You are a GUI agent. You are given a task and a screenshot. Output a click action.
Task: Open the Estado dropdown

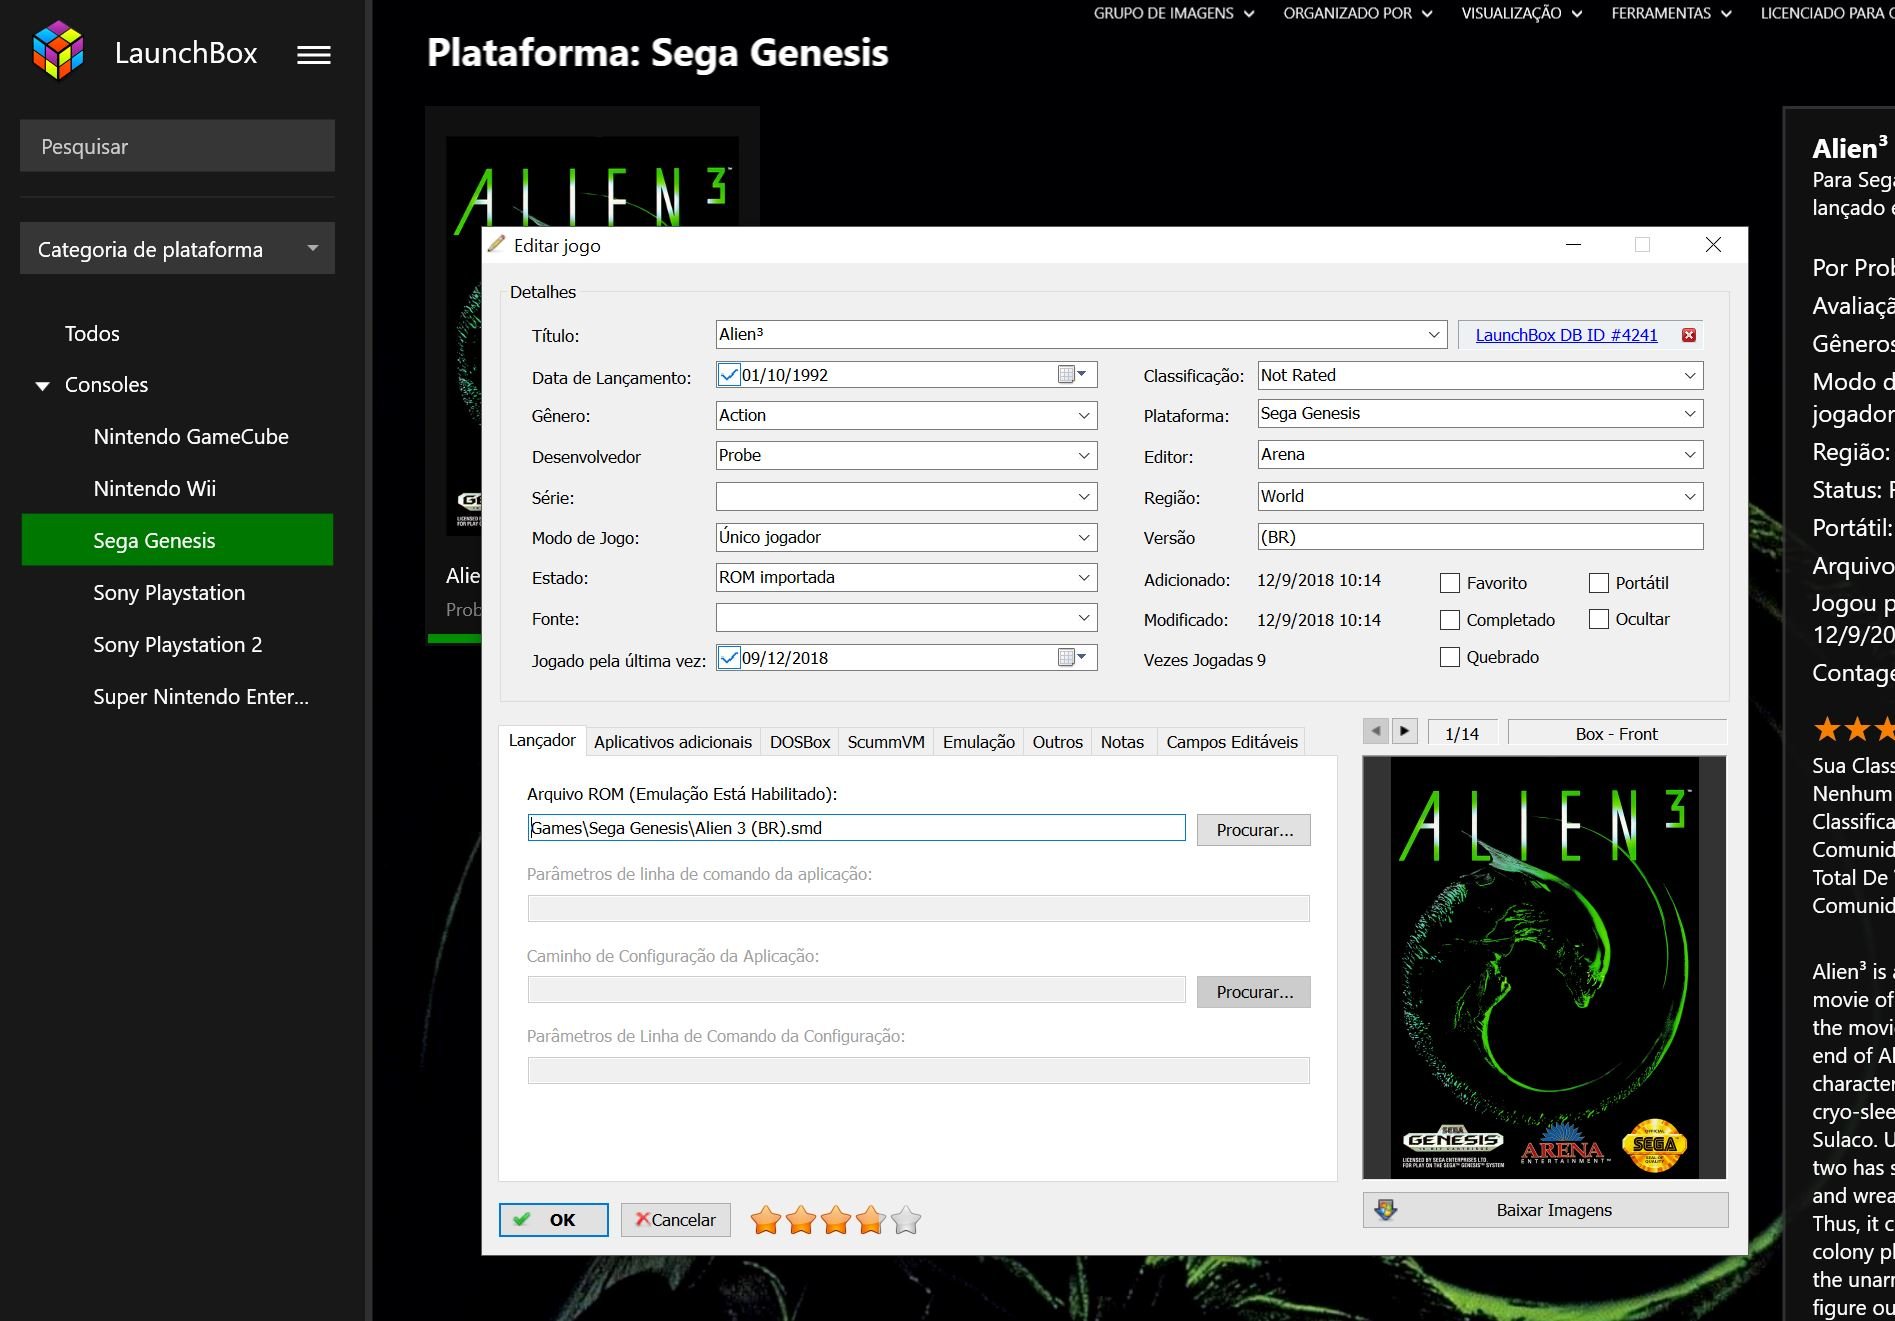tap(1084, 578)
